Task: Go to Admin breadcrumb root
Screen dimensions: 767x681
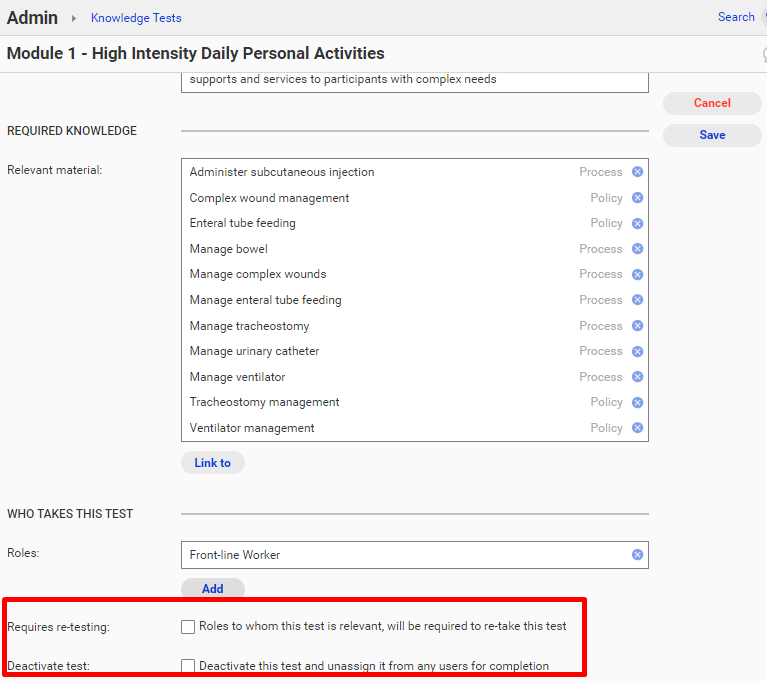Action: [32, 18]
